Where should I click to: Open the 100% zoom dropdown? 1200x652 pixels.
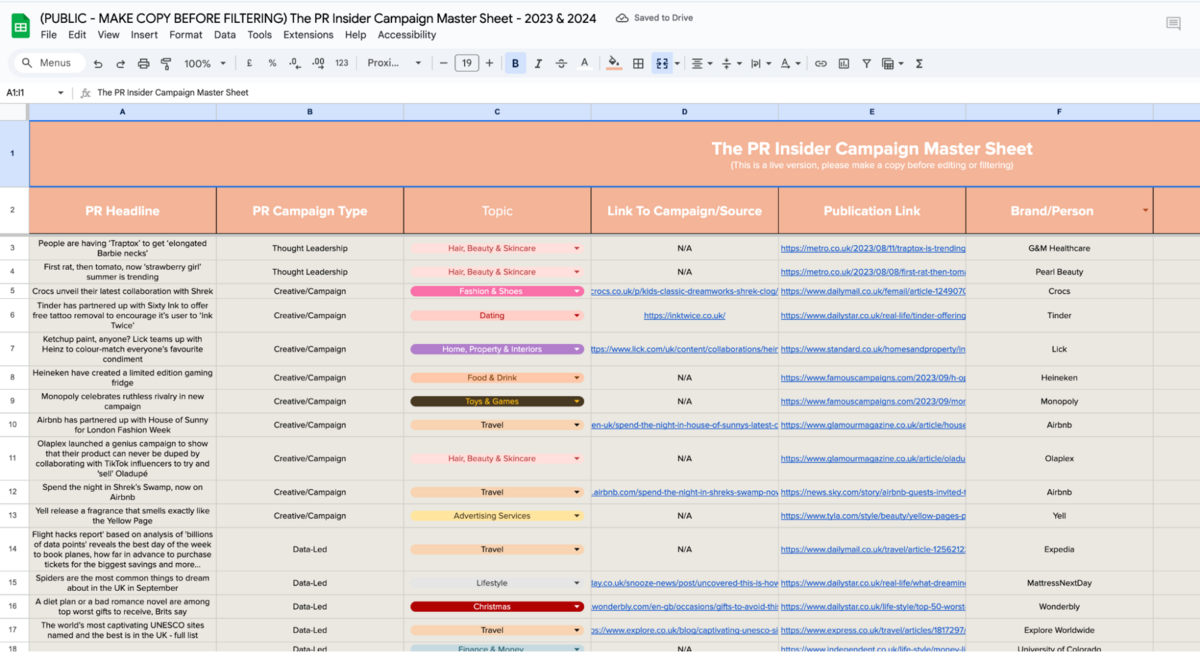(x=204, y=63)
